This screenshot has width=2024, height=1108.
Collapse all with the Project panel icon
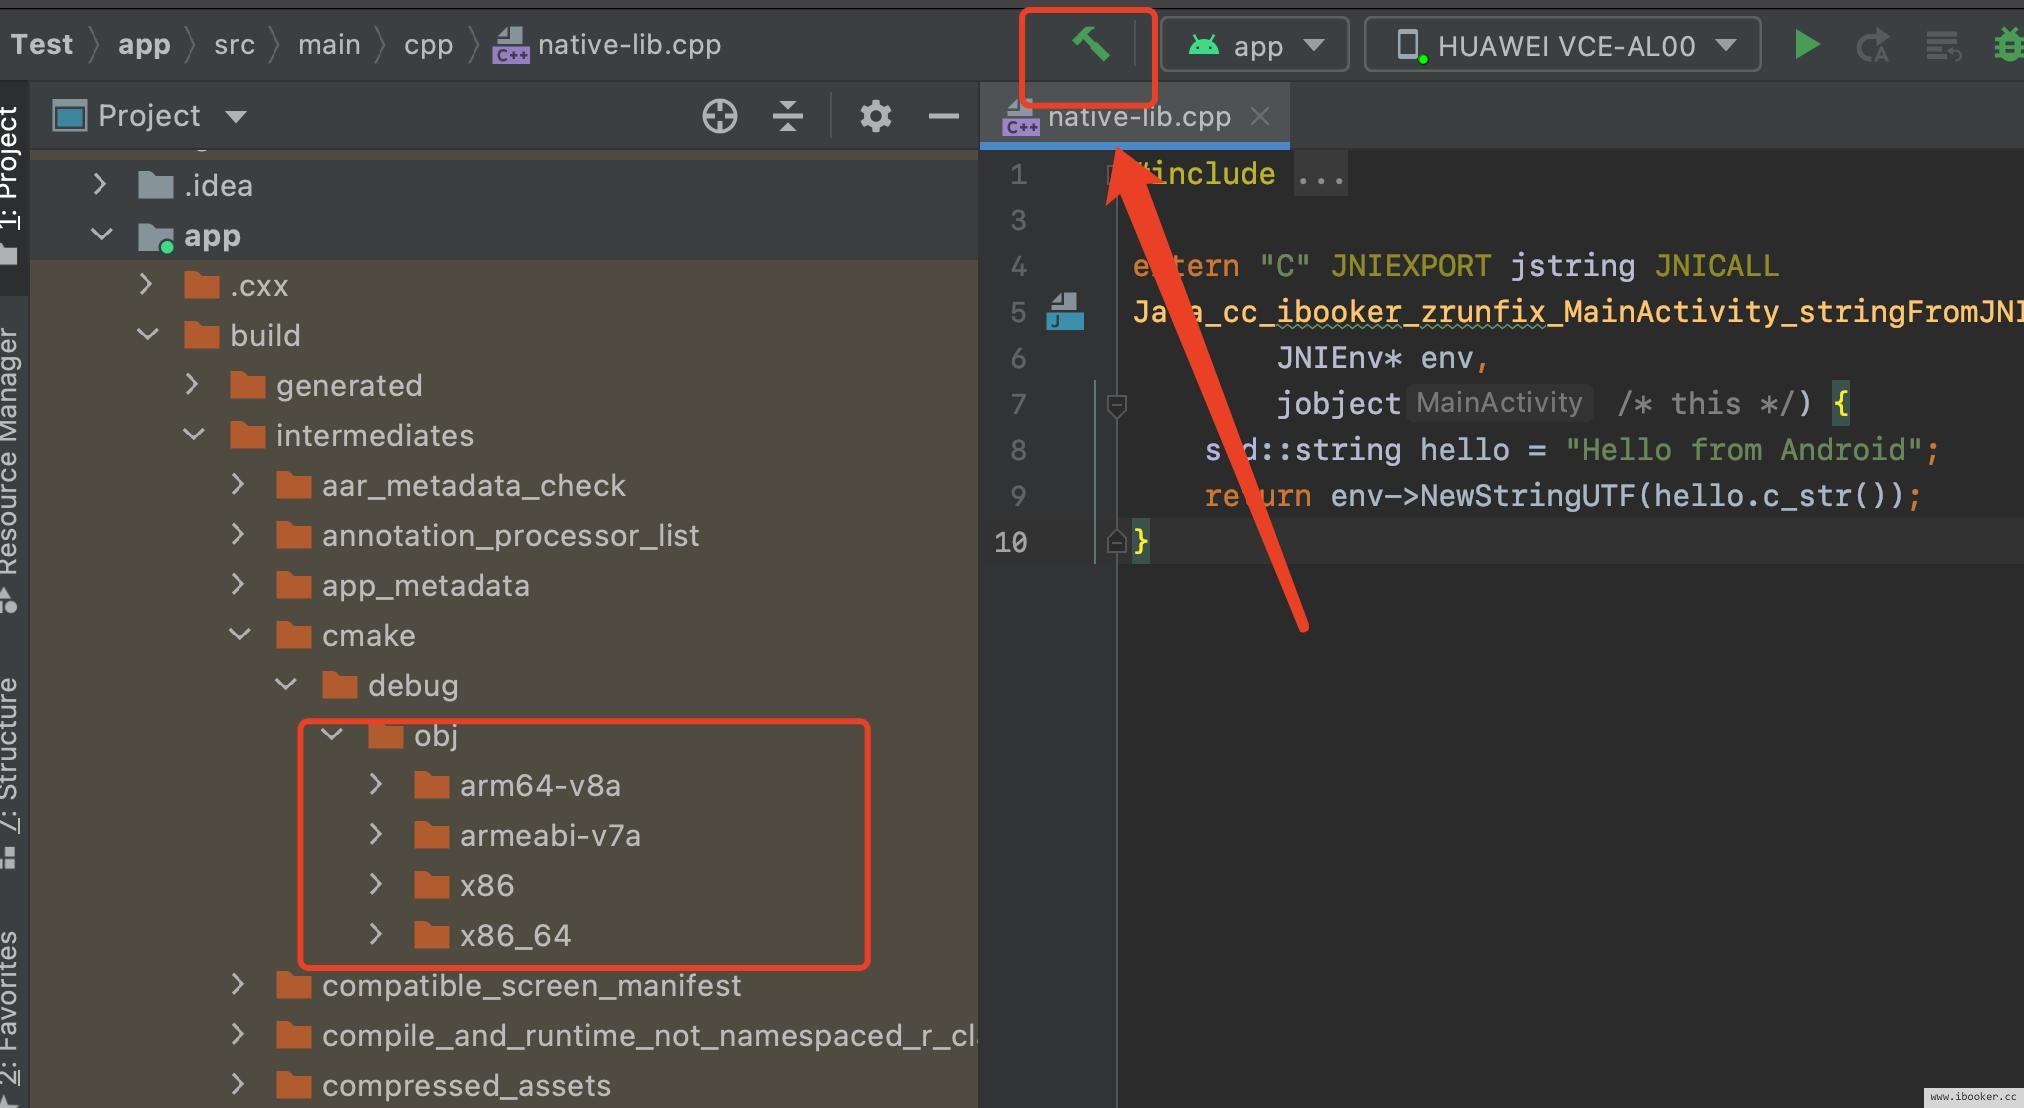[x=788, y=116]
